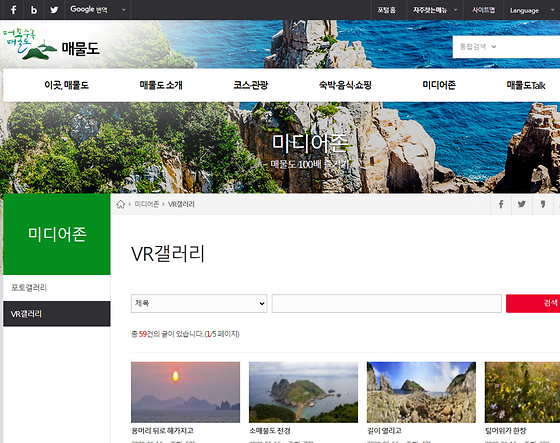
Task: Share page via Kakao Story icon
Action: click(543, 204)
